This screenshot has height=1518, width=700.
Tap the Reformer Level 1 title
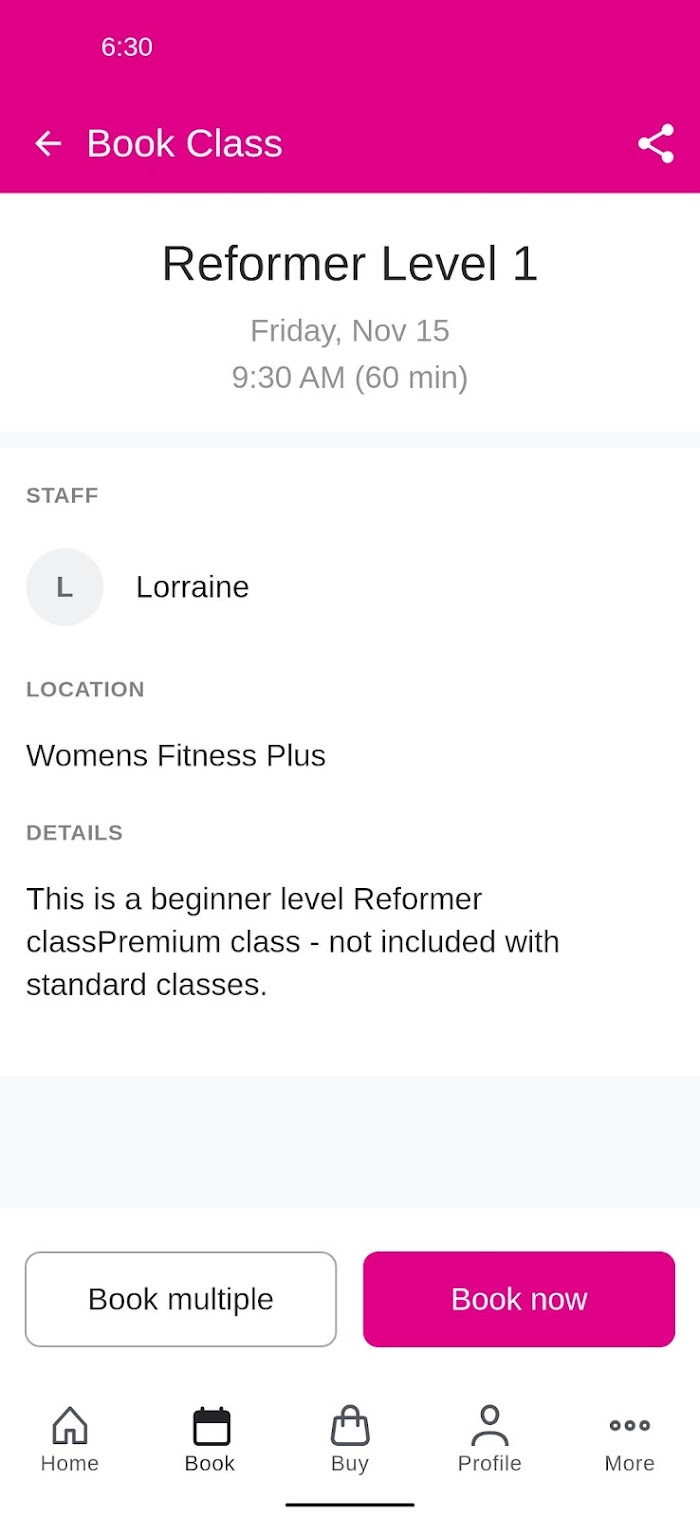(350, 264)
